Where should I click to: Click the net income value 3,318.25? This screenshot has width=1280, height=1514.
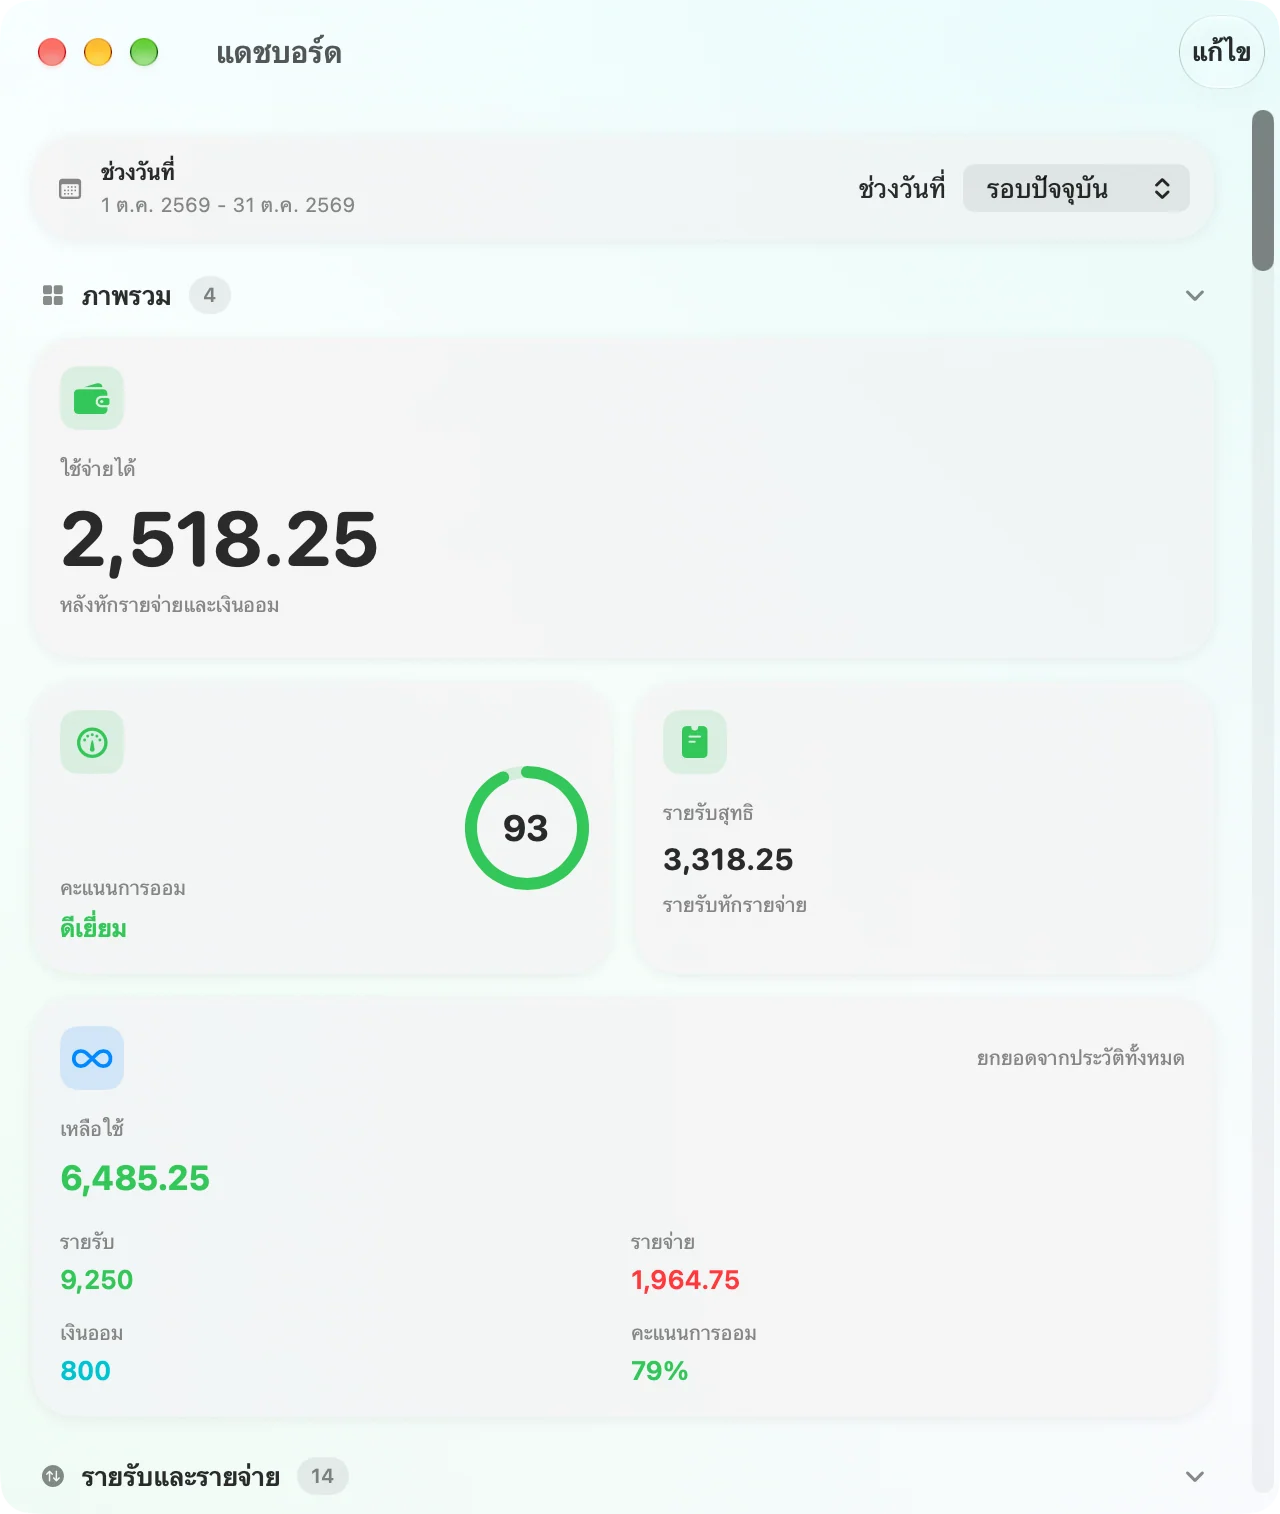pyautogui.click(x=728, y=859)
